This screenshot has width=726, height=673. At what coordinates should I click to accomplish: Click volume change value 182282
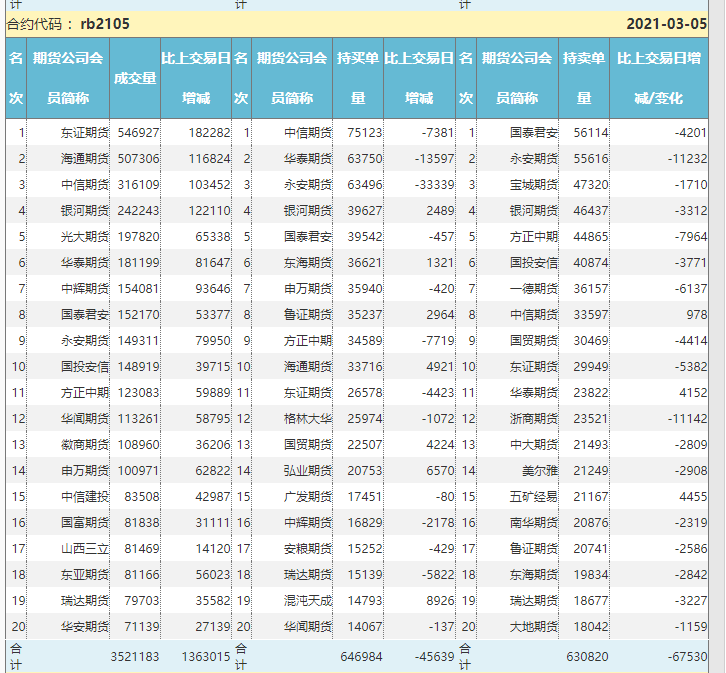pyautogui.click(x=209, y=133)
